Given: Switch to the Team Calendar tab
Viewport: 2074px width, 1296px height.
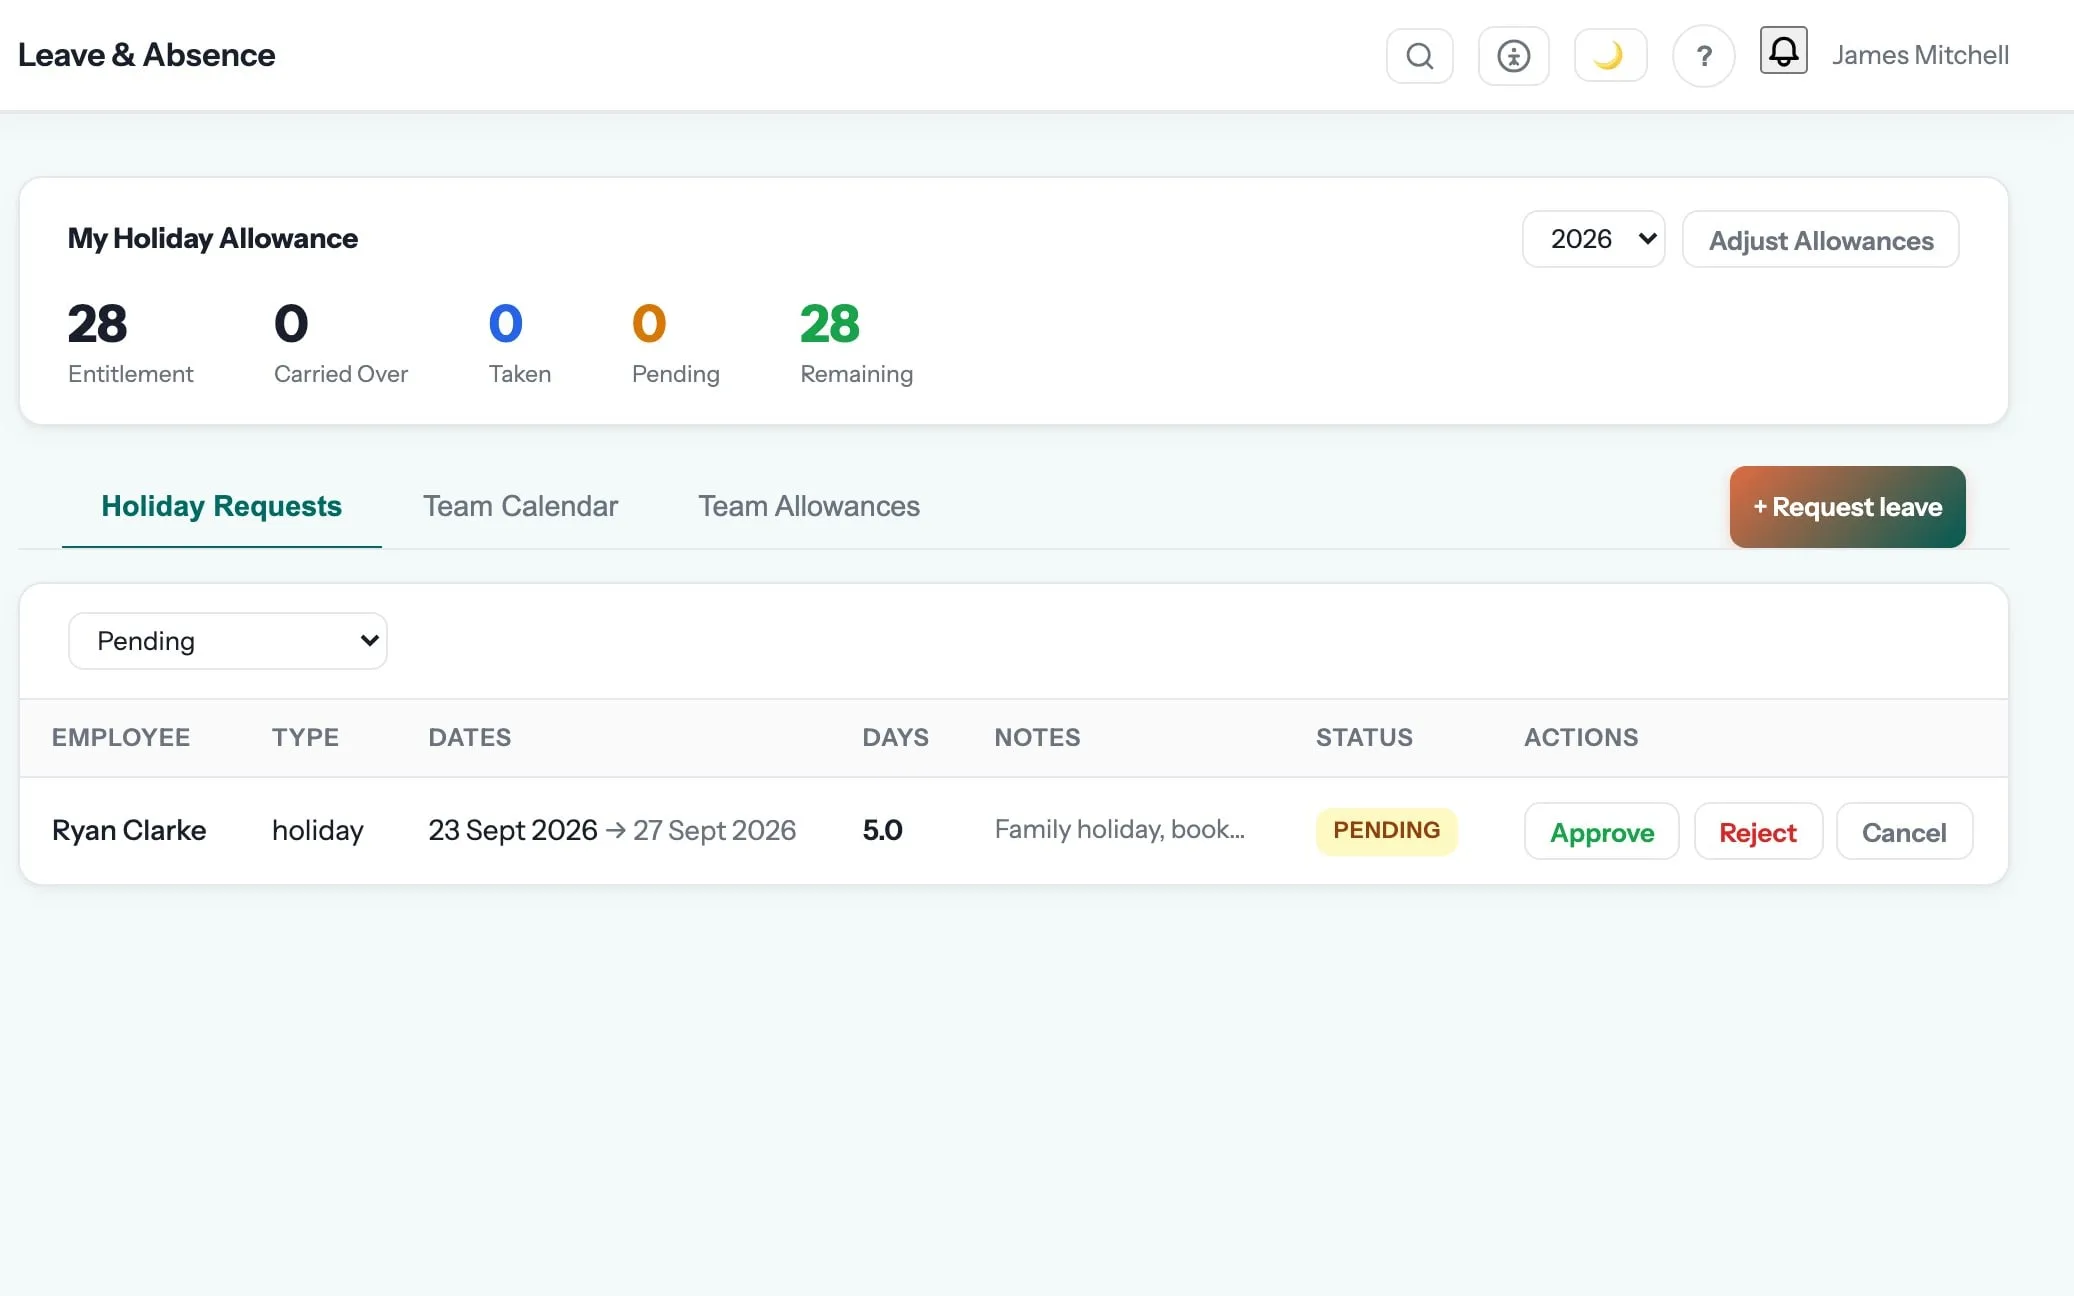Looking at the screenshot, I should pos(520,506).
